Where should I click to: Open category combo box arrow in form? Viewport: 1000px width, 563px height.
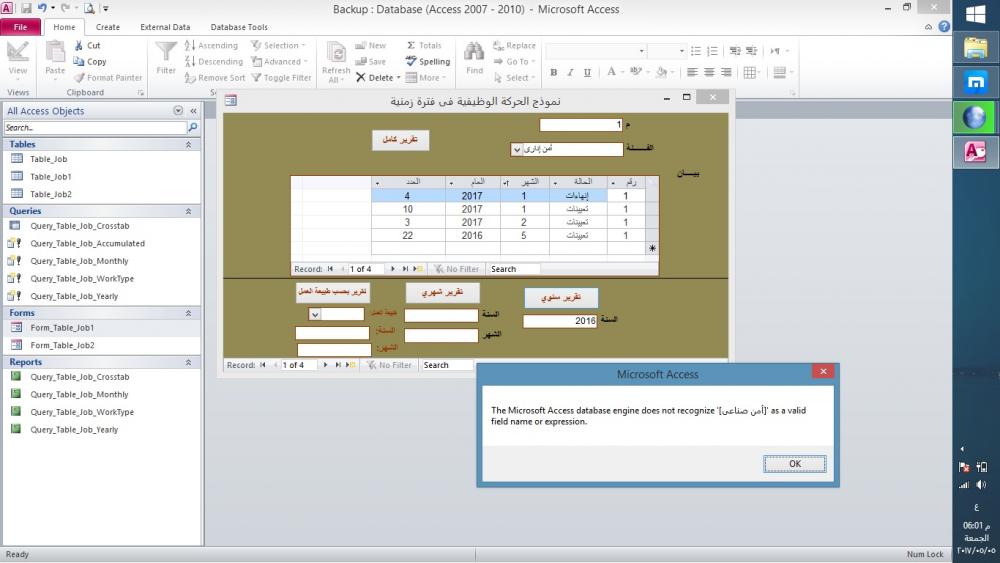click(517, 149)
